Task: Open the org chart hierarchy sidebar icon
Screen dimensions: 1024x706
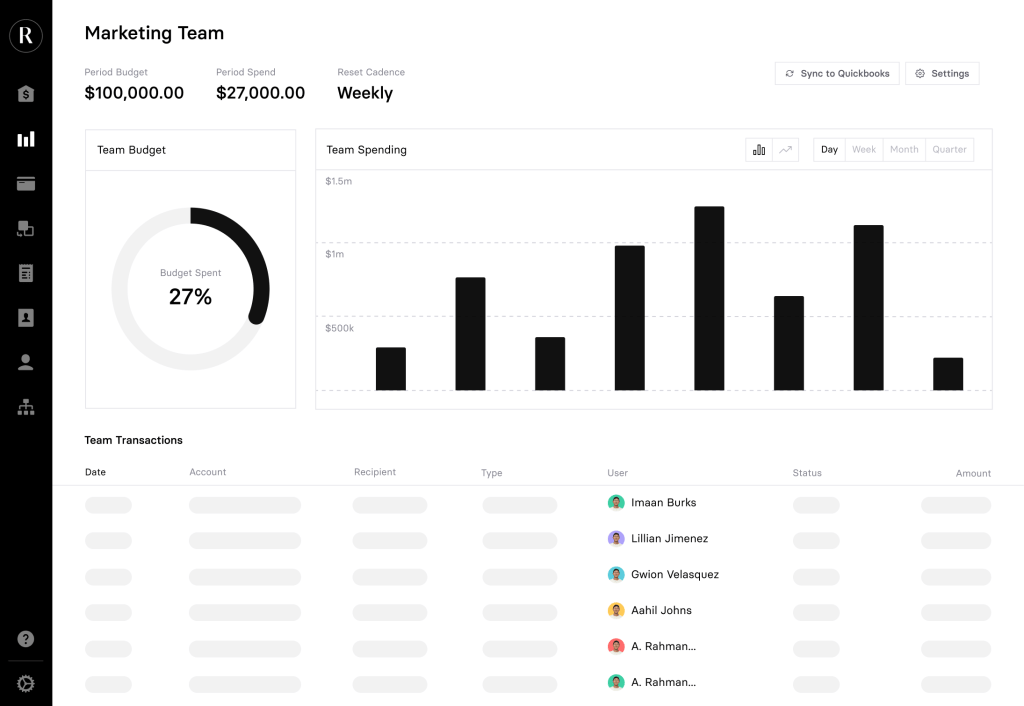Action: [25, 407]
